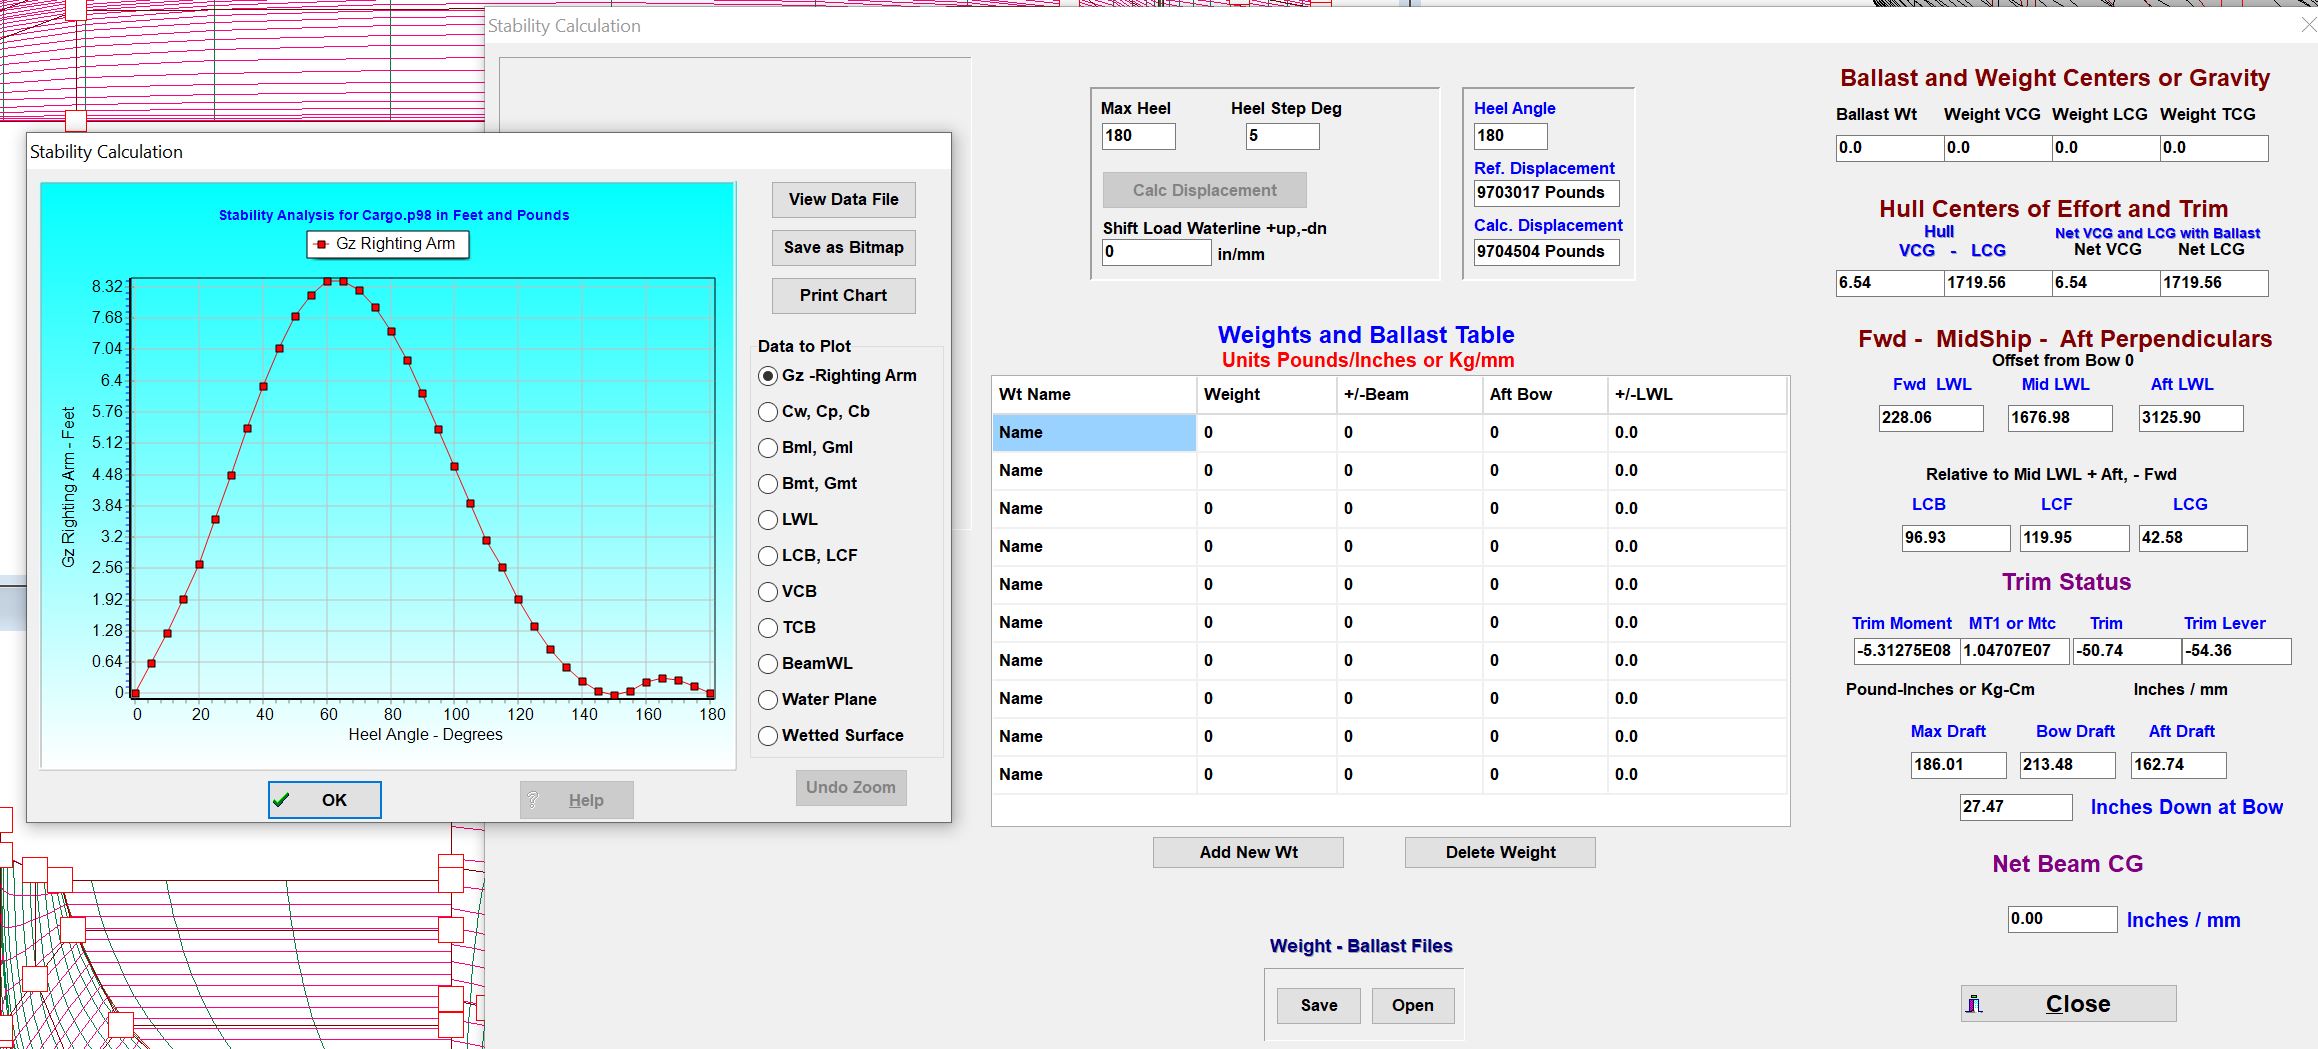Screen dimensions: 2318x1049
Task: Open a weight-ballast file
Action: [1412, 1005]
